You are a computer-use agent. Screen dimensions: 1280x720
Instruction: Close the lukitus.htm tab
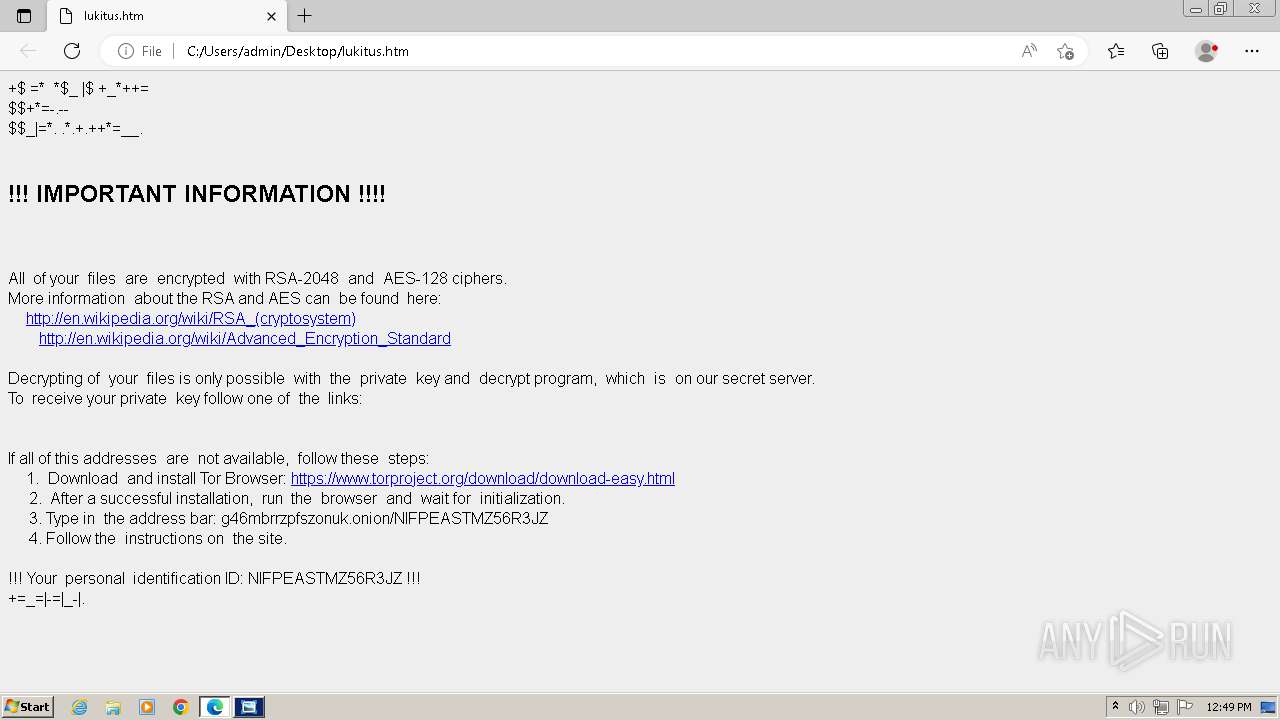[271, 16]
